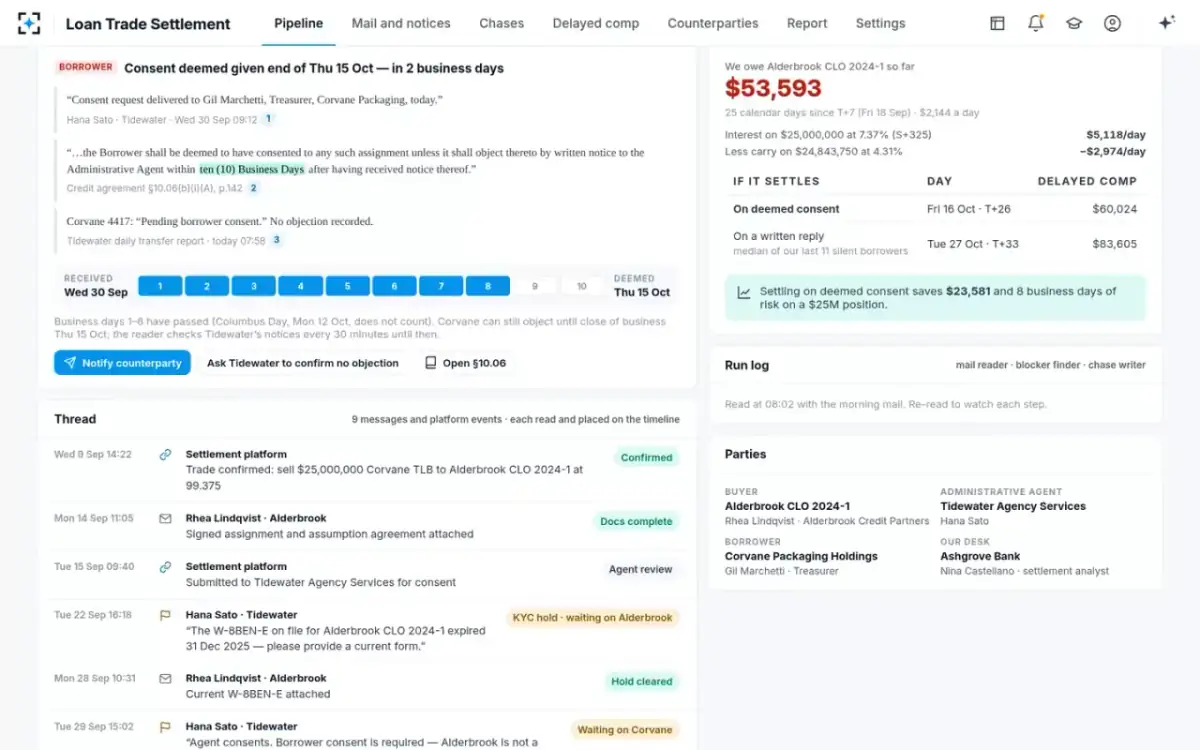
Task: Click the signed assignment agreement attached message
Action: (x=366, y=526)
